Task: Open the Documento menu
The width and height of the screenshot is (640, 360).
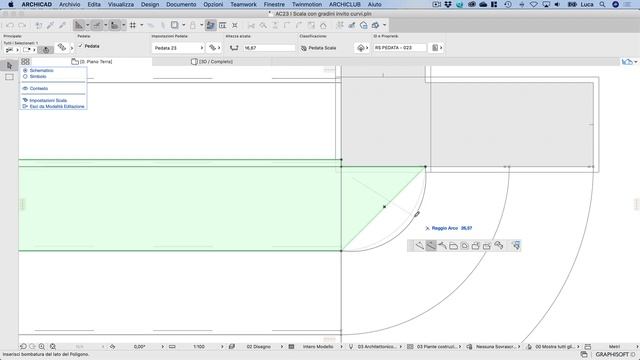Action: 181,4
